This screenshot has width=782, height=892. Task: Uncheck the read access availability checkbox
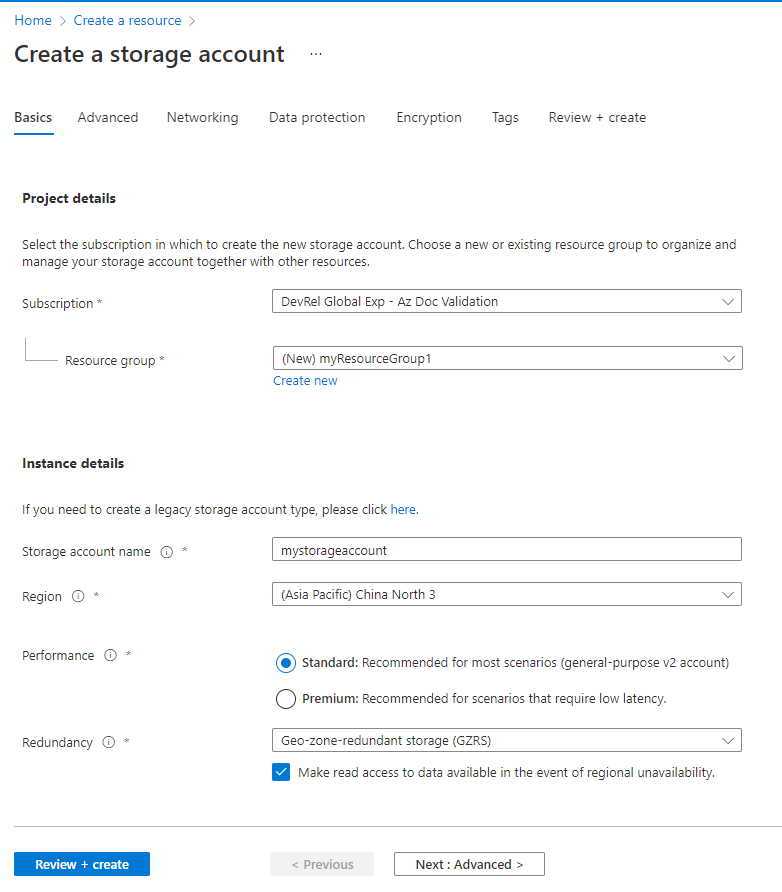(281, 773)
